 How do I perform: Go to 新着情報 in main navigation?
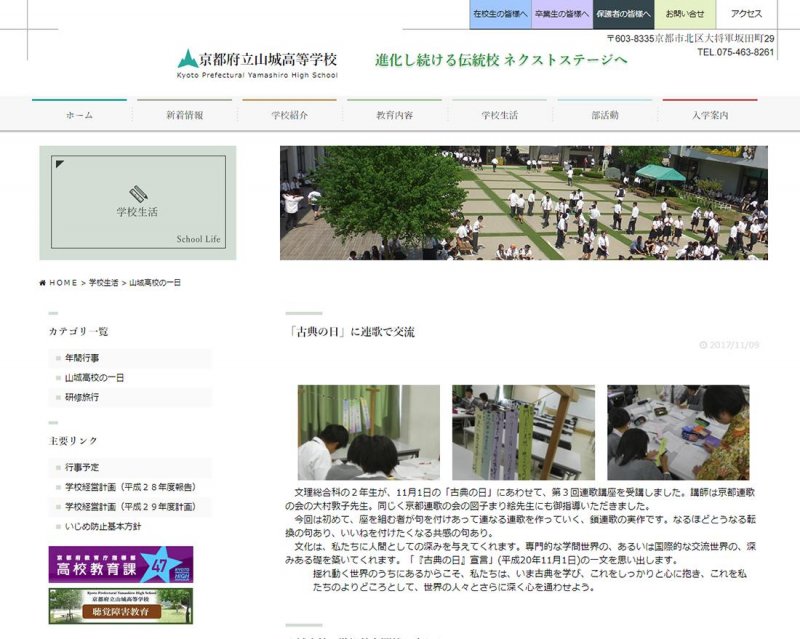(184, 115)
